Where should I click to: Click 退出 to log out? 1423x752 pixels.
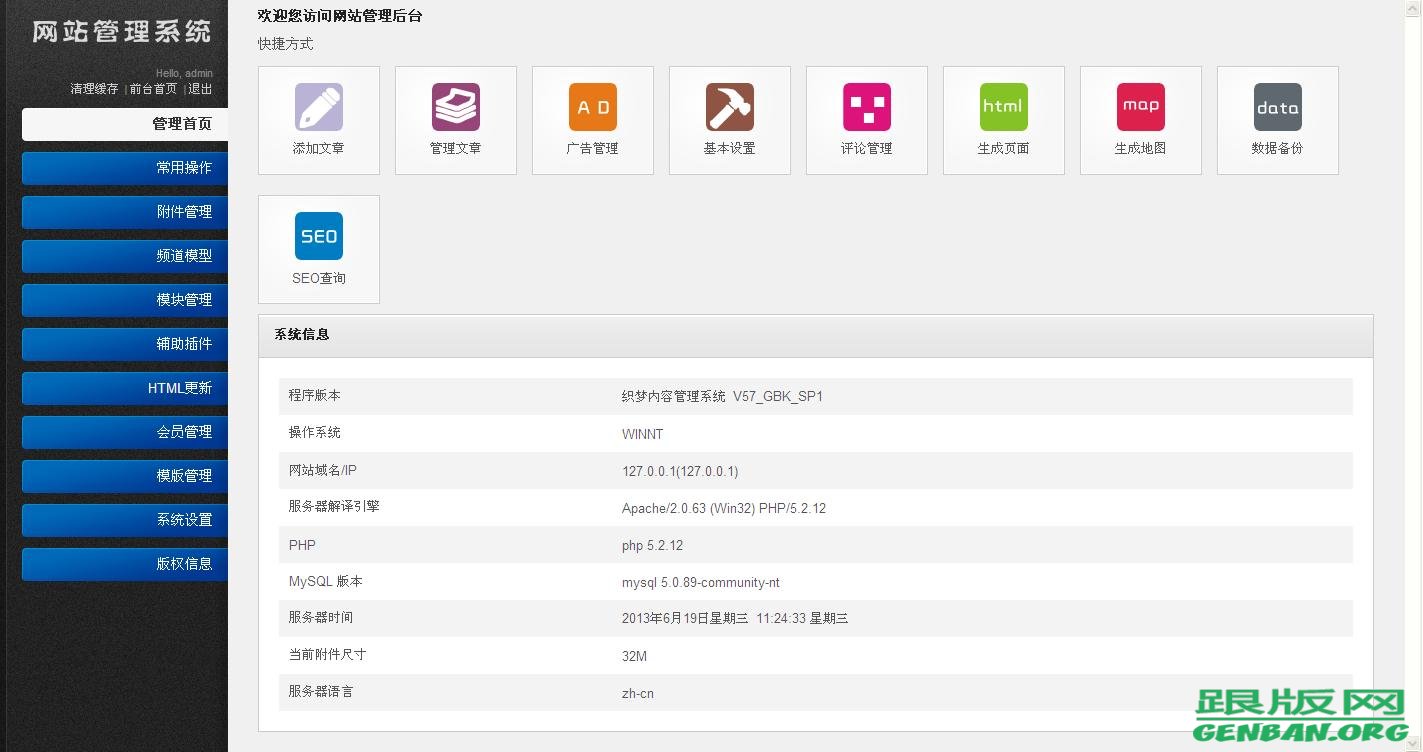(199, 88)
